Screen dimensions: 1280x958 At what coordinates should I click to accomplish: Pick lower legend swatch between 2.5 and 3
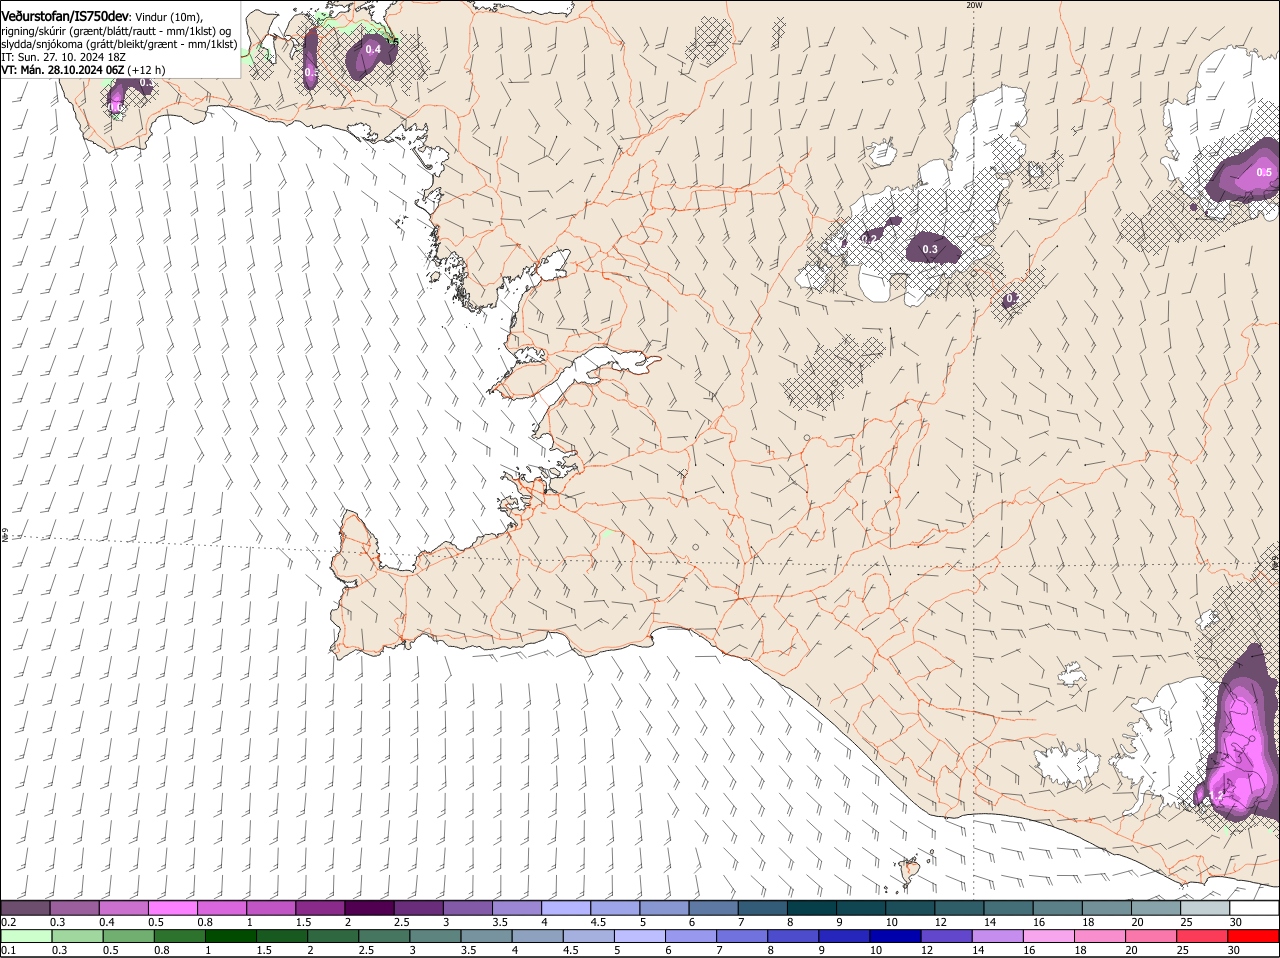click(x=384, y=936)
